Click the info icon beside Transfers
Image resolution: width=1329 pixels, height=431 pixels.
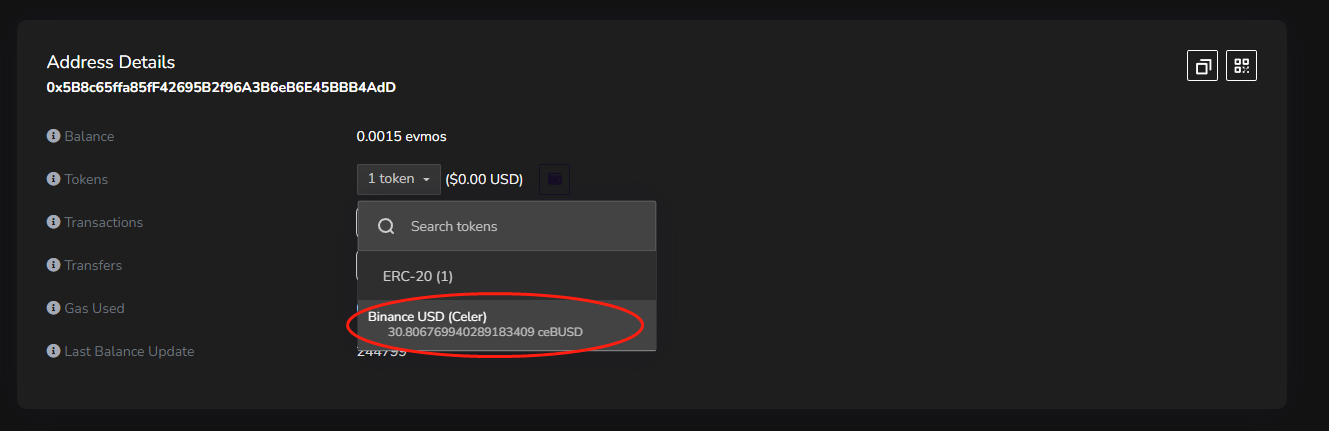[x=53, y=265]
